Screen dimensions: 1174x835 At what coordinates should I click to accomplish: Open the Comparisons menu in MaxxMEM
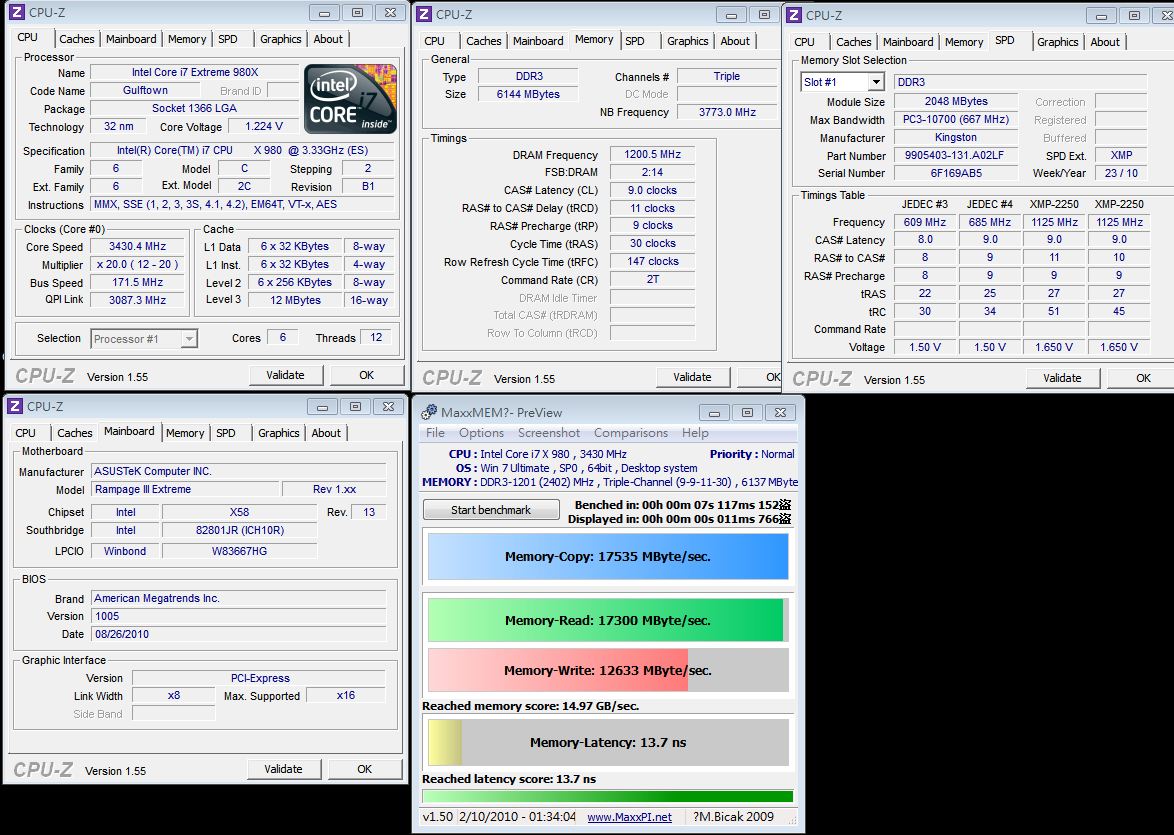[630, 433]
